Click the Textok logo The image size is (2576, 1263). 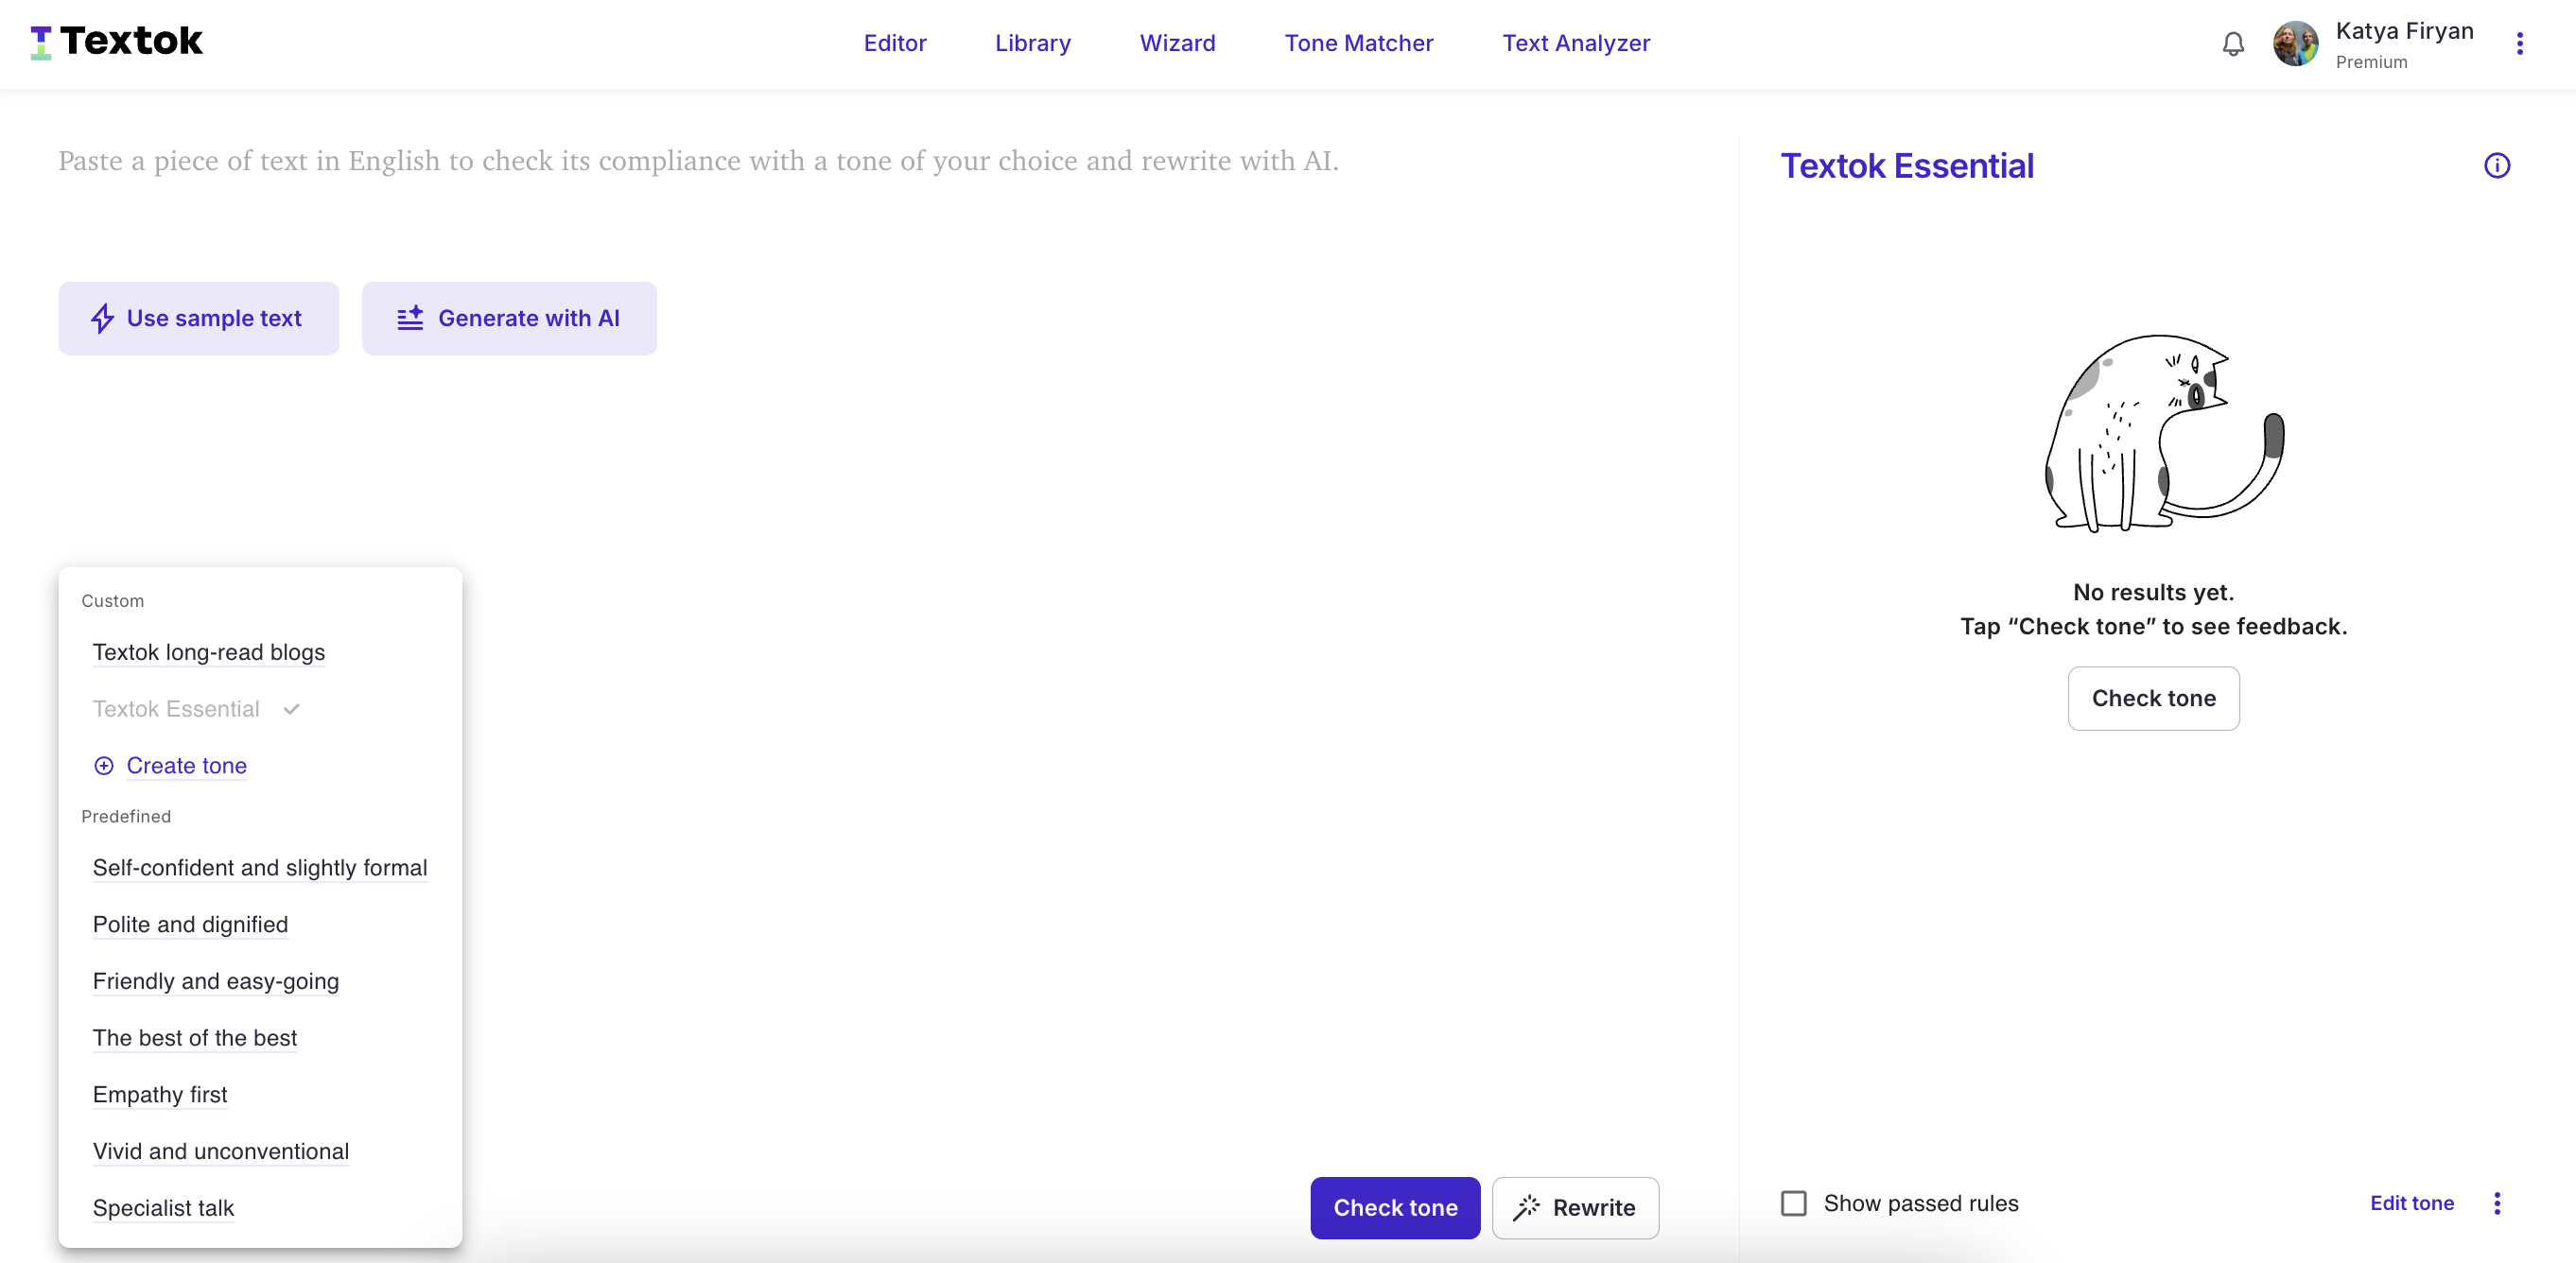116,41
